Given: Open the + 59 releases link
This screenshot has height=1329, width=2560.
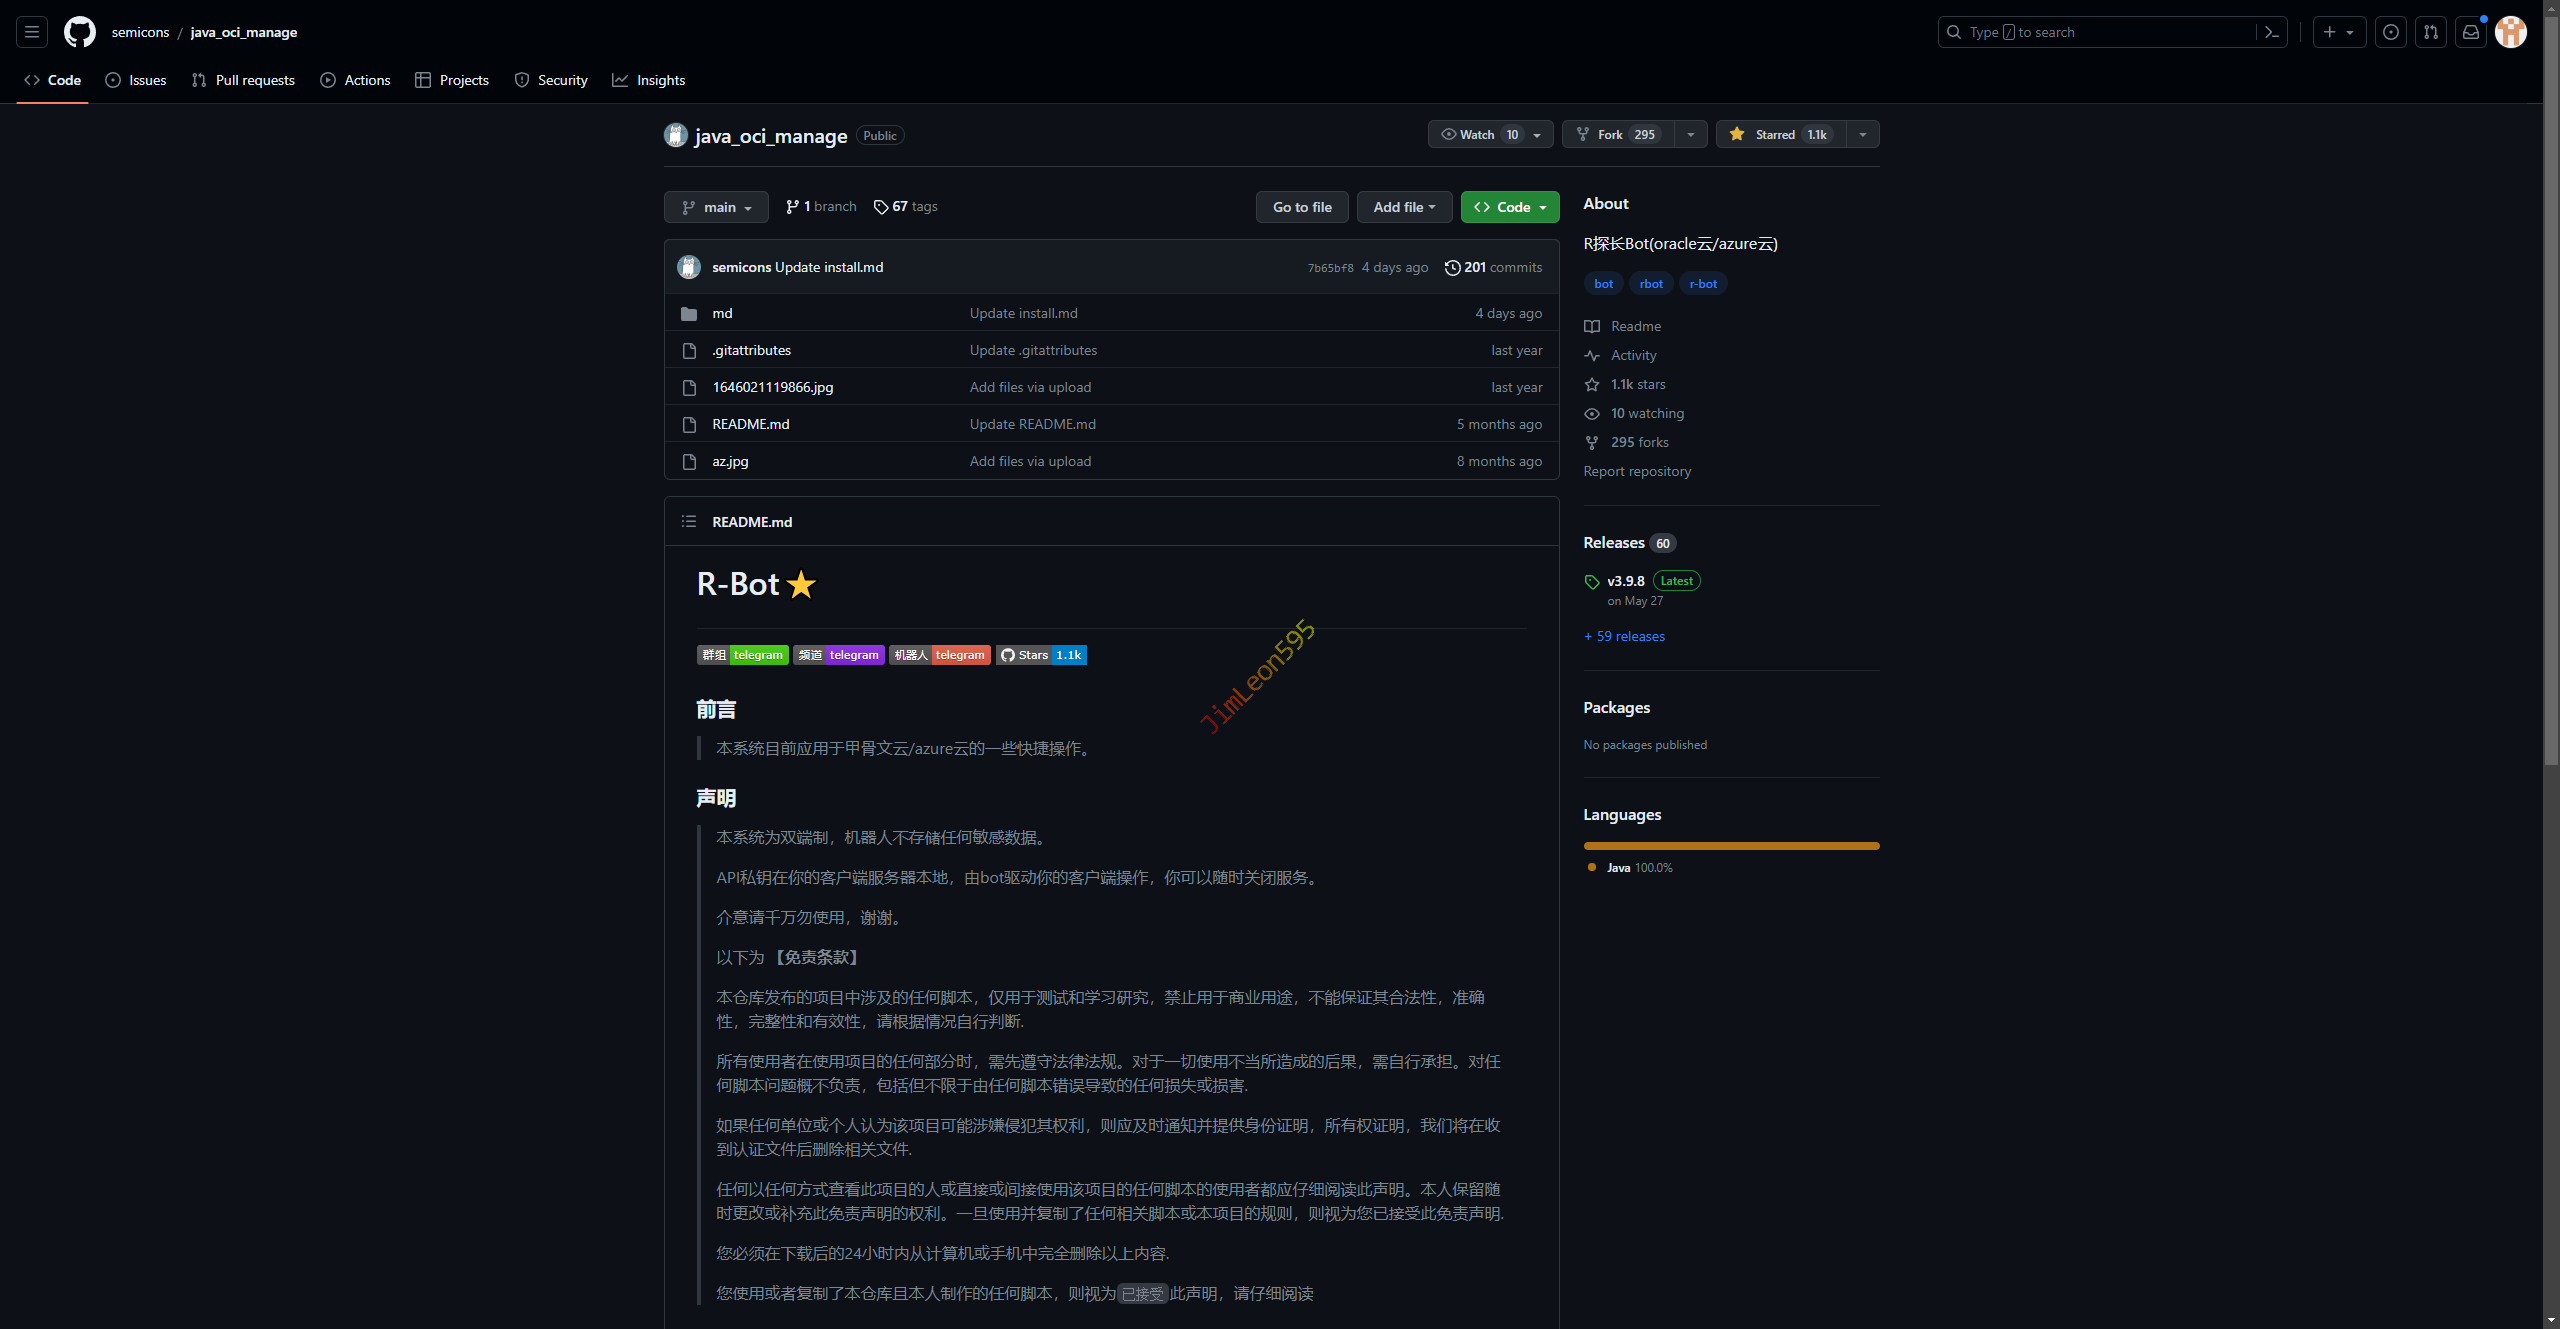Looking at the screenshot, I should (x=1624, y=636).
